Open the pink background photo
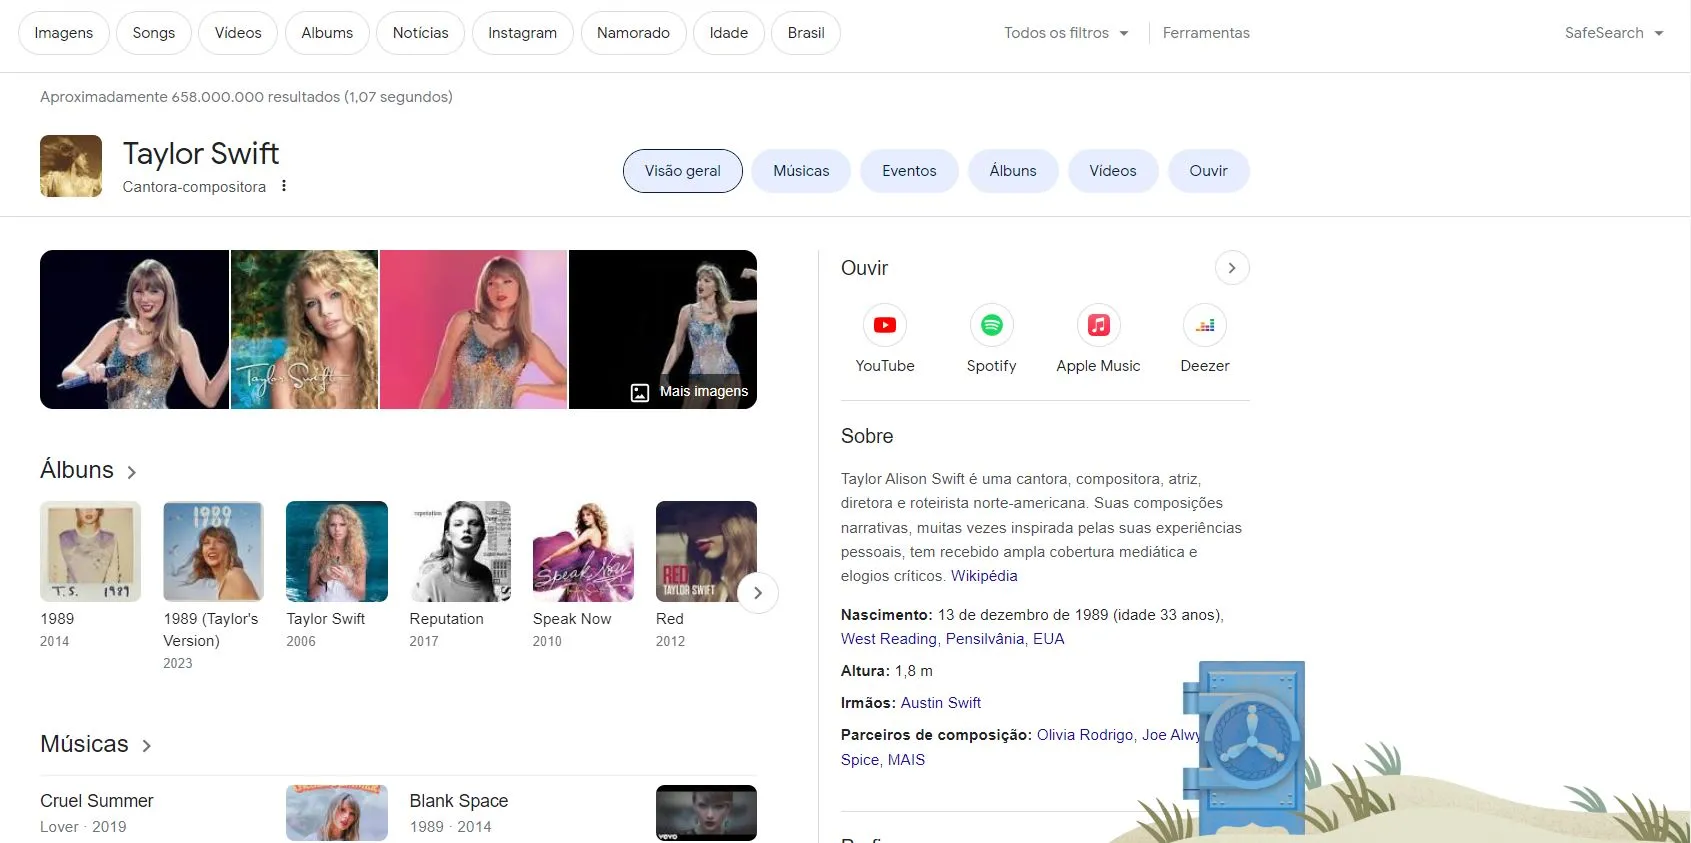The image size is (1691, 843). [474, 329]
